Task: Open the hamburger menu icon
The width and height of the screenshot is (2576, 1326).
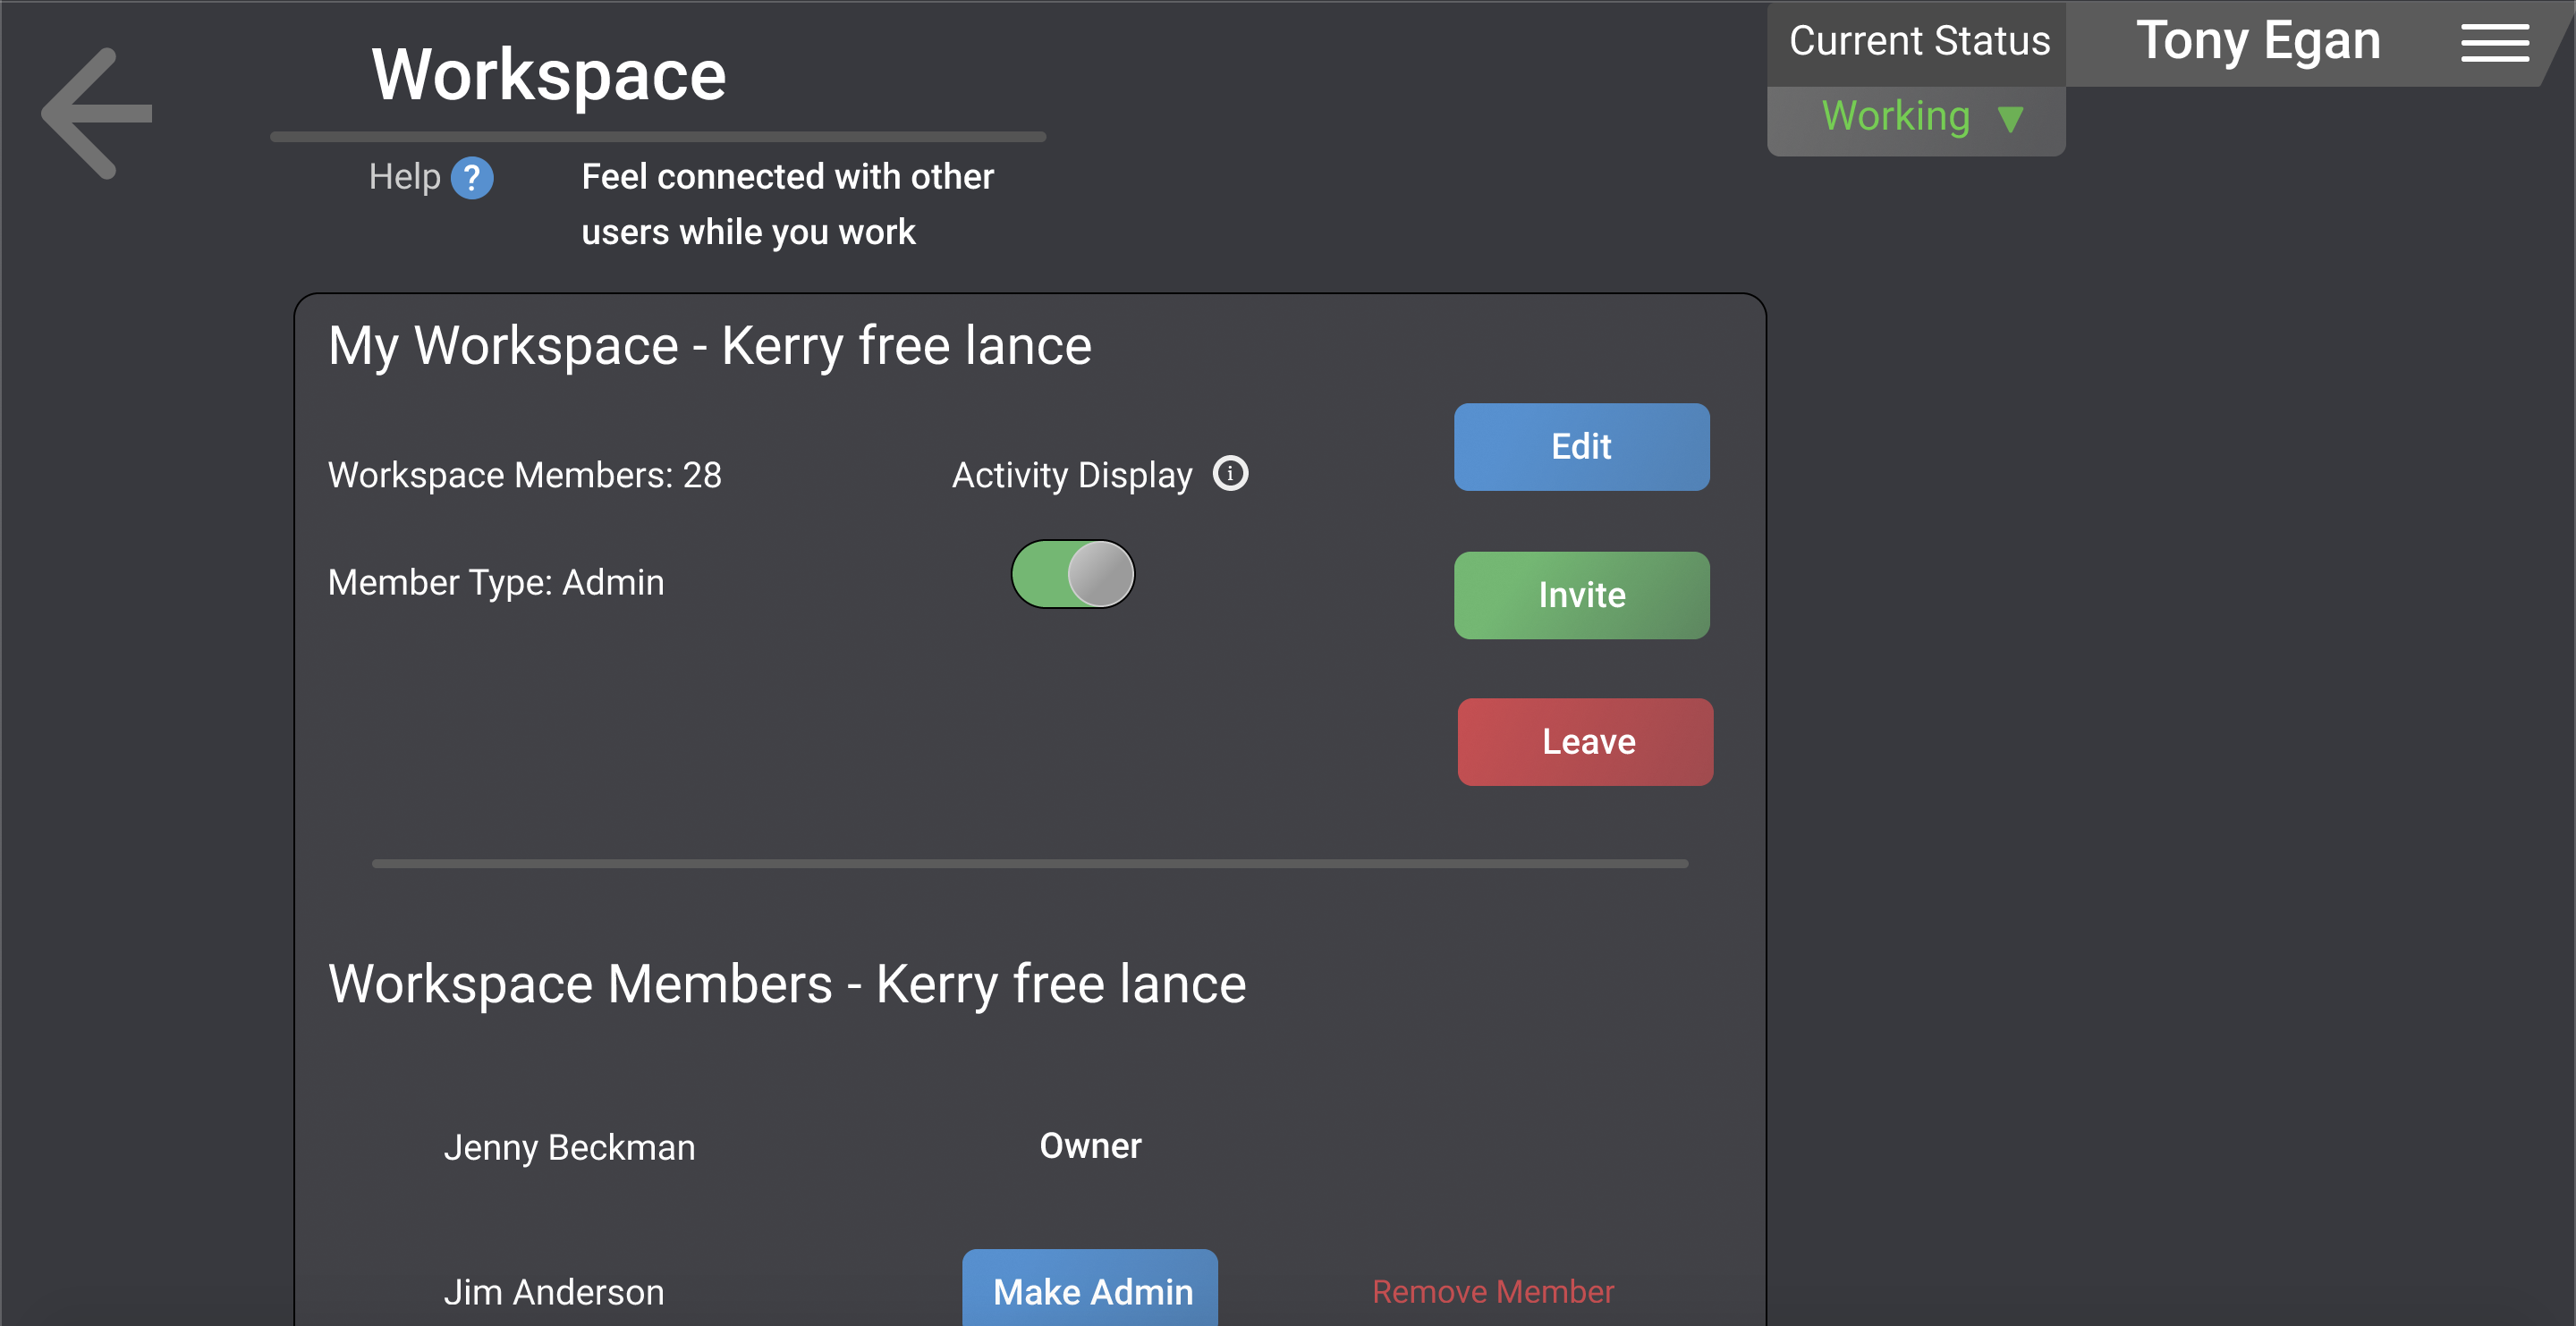Action: (x=2494, y=43)
